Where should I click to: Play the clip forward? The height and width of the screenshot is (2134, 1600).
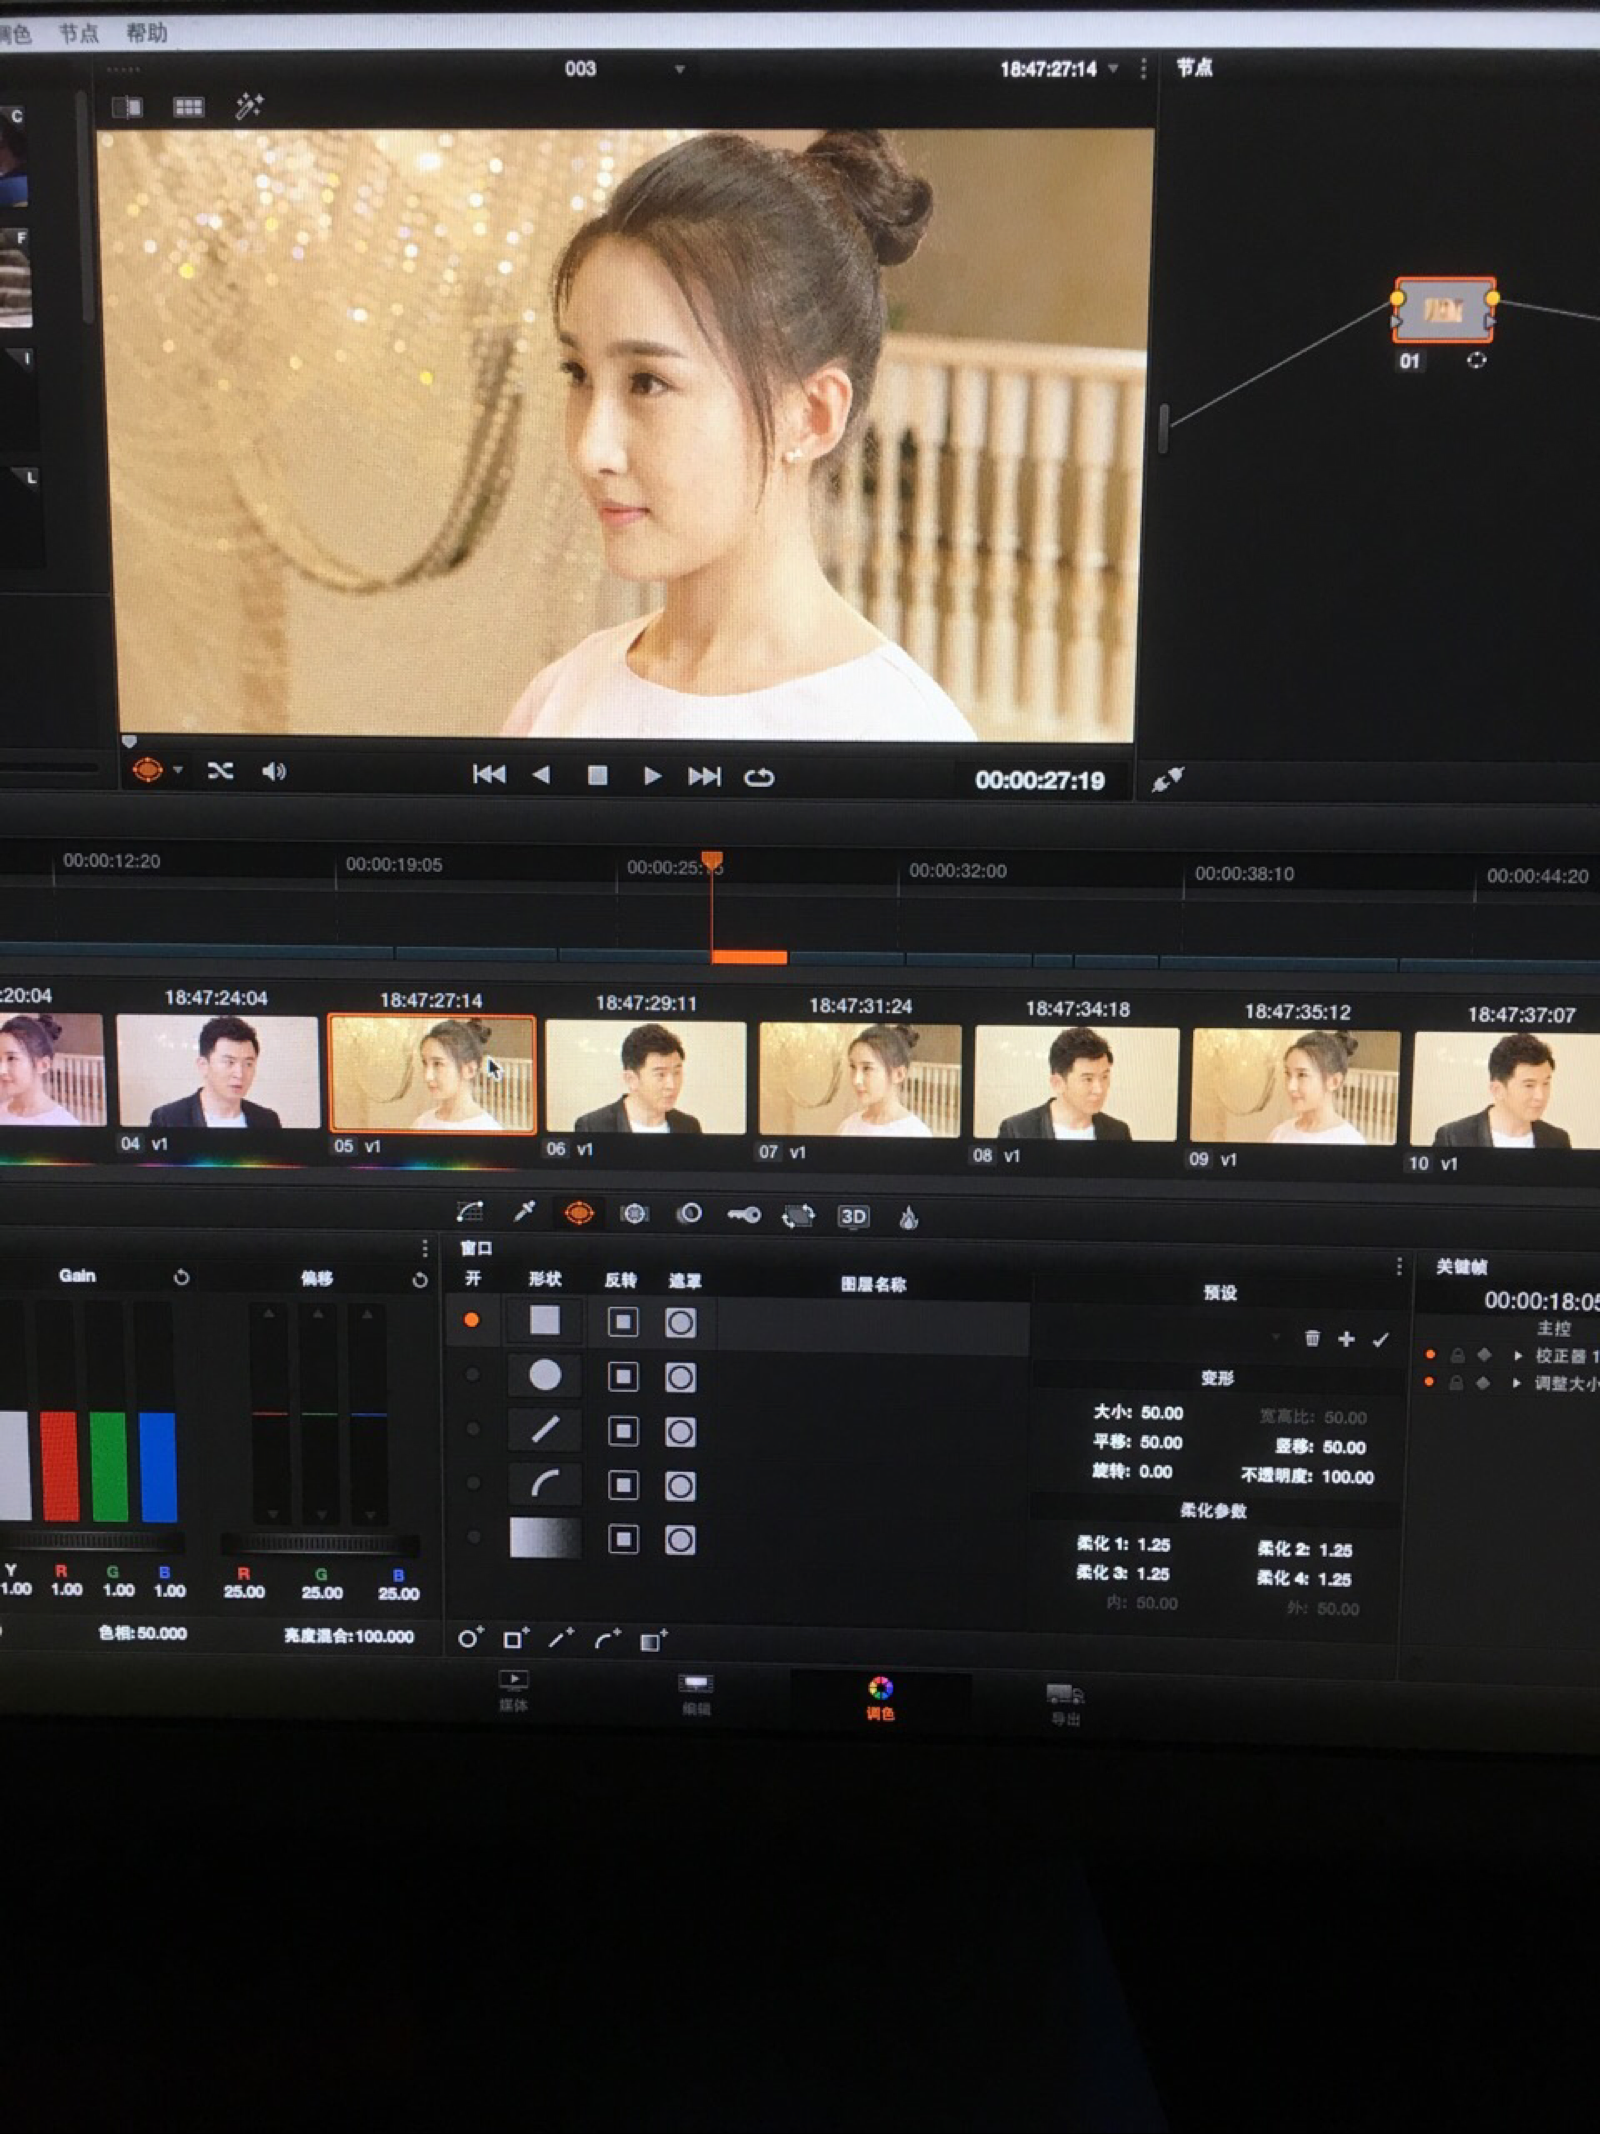click(x=652, y=776)
